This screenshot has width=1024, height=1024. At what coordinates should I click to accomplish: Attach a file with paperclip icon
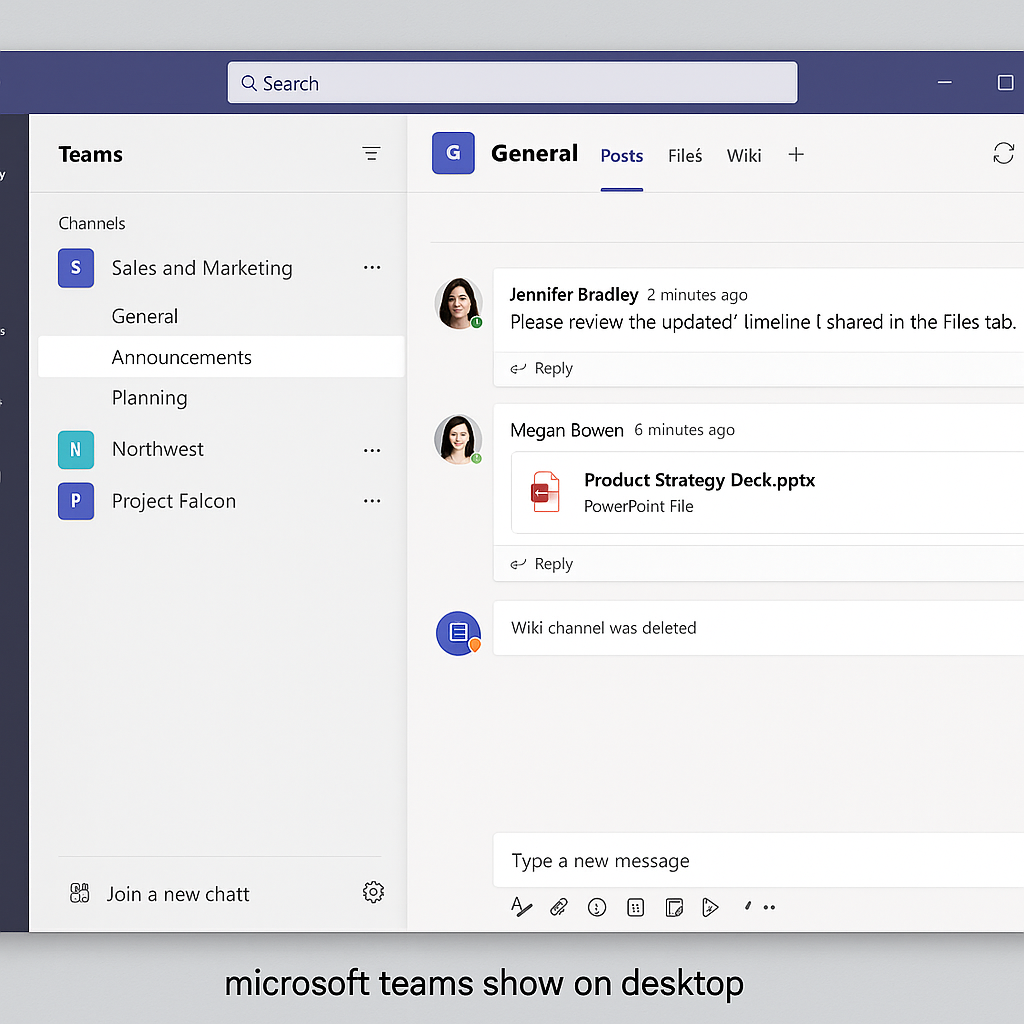click(x=559, y=906)
